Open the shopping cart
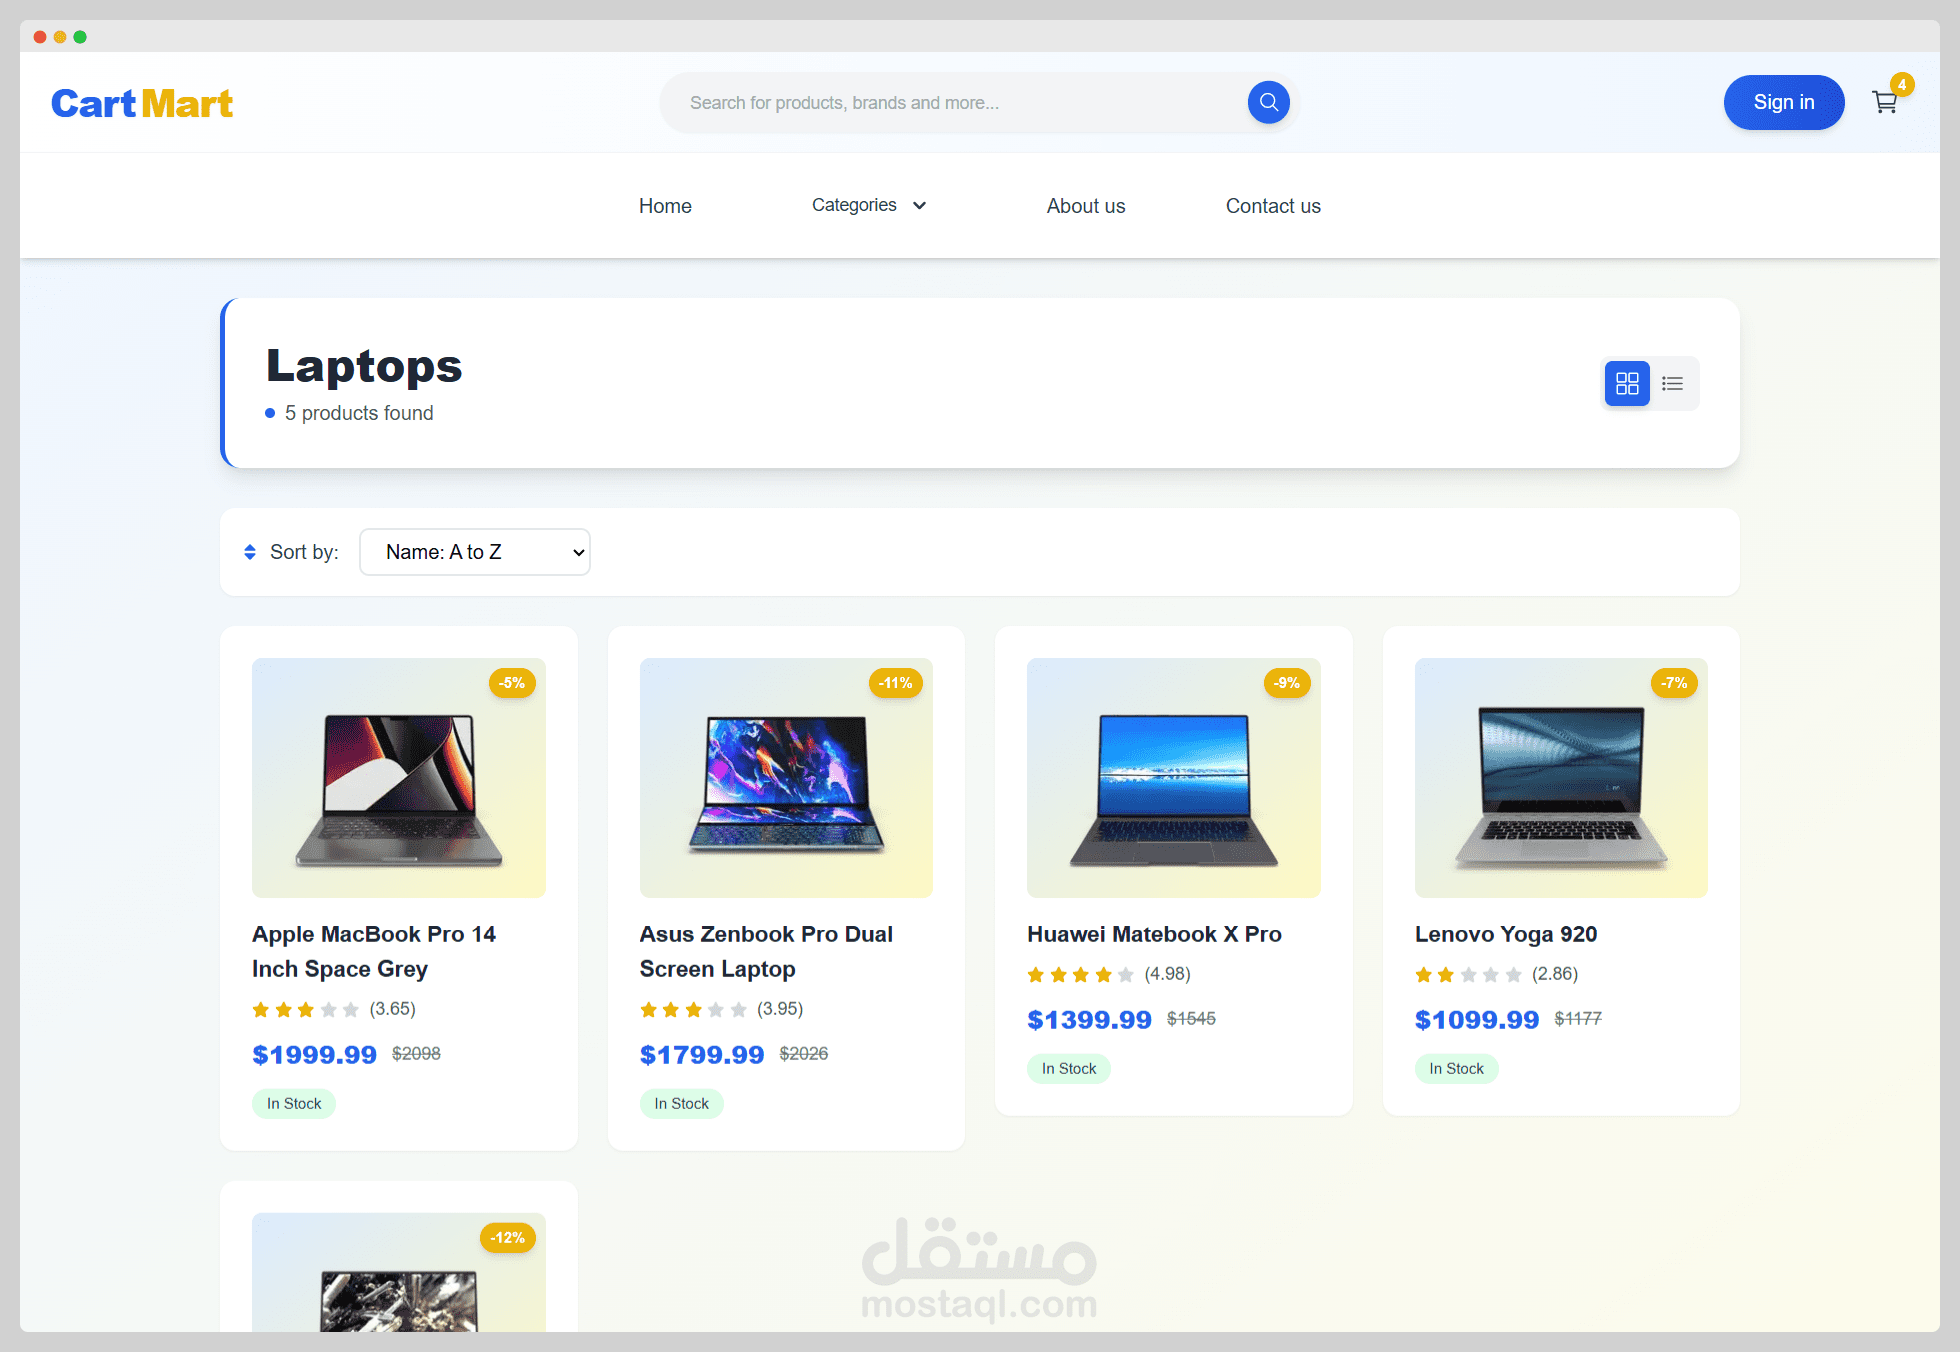1960x1352 pixels. (x=1885, y=102)
